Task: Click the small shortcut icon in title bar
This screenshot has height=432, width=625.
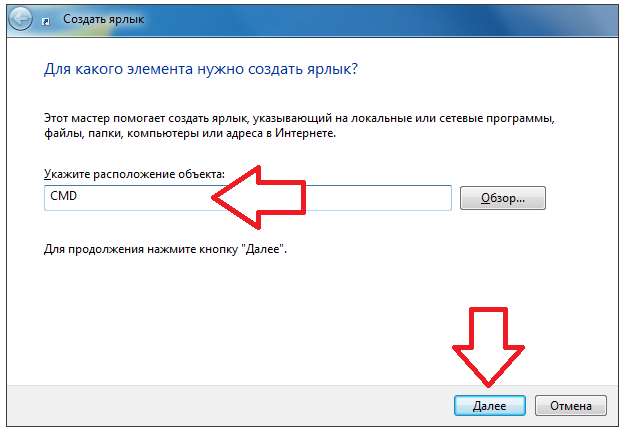Action: 48,20
